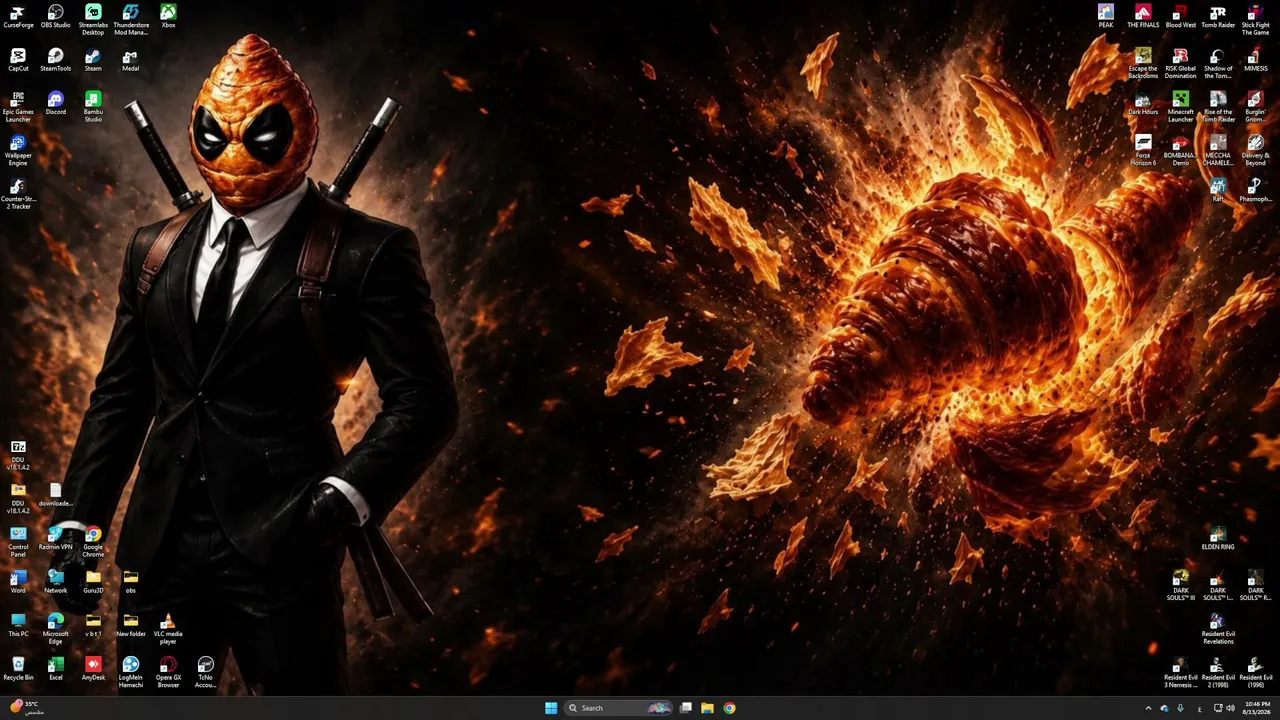The image size is (1280, 720).
Task: Select the AnyDesk shortcut
Action: click(x=93, y=669)
